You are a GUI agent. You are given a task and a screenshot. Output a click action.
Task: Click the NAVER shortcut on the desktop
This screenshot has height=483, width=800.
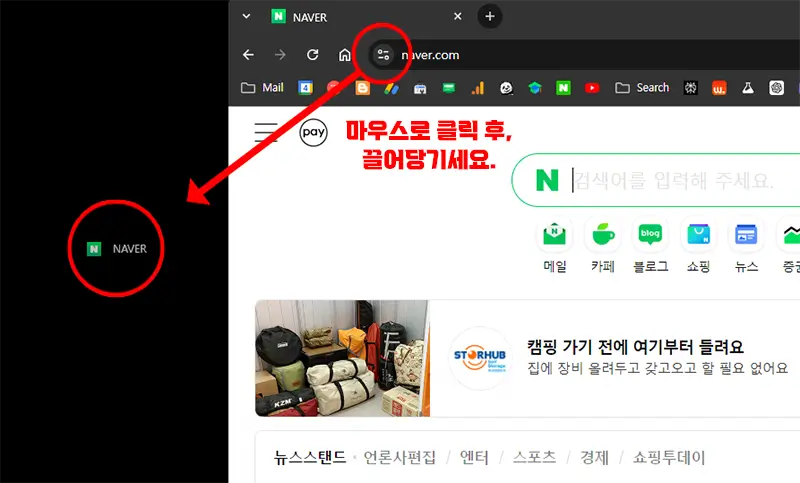coord(117,249)
